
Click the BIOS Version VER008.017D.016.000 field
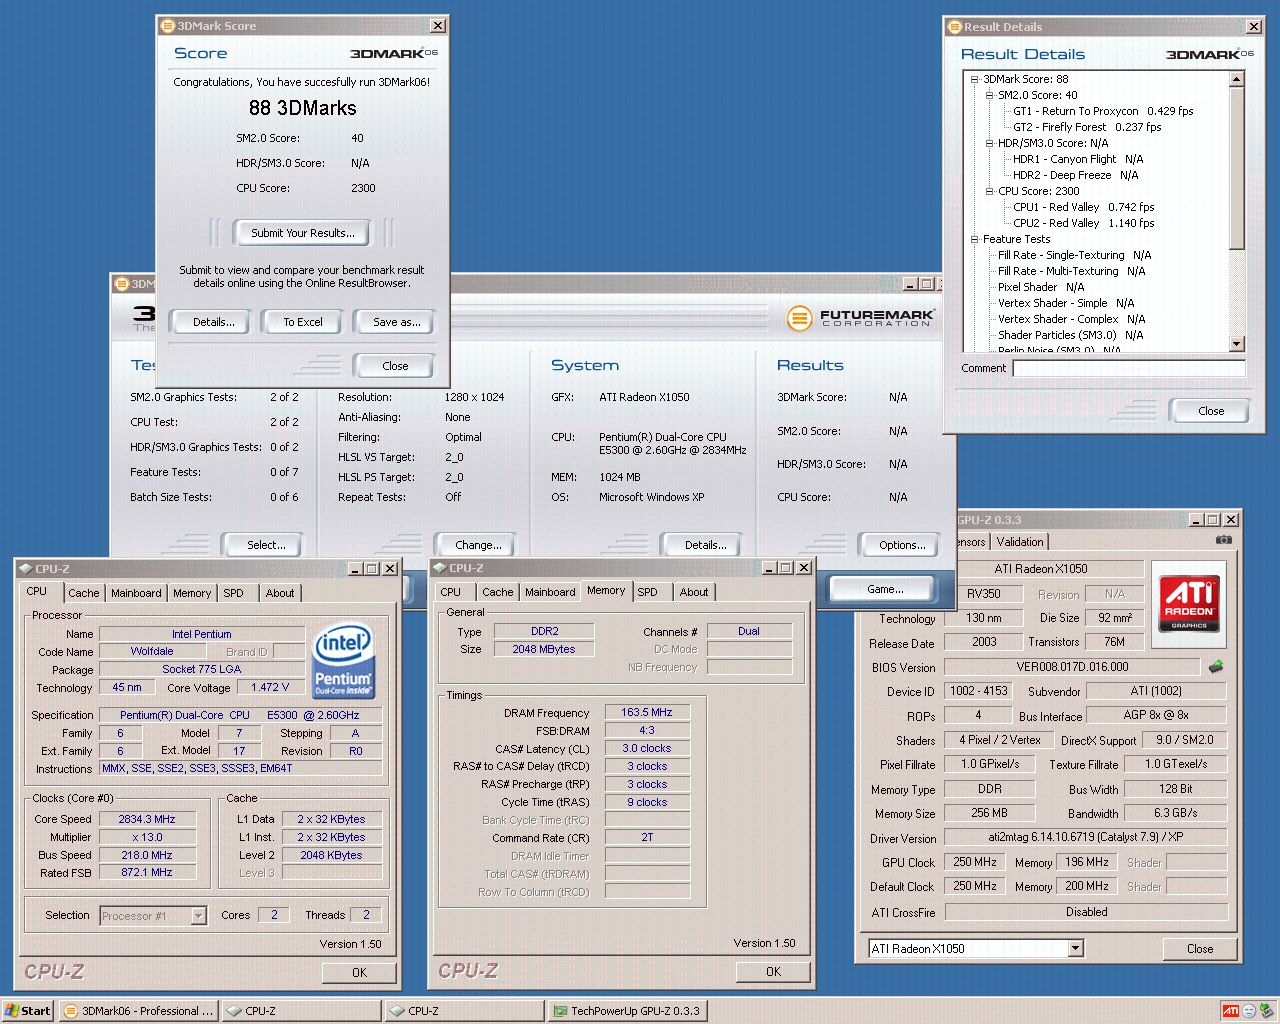(1072, 667)
